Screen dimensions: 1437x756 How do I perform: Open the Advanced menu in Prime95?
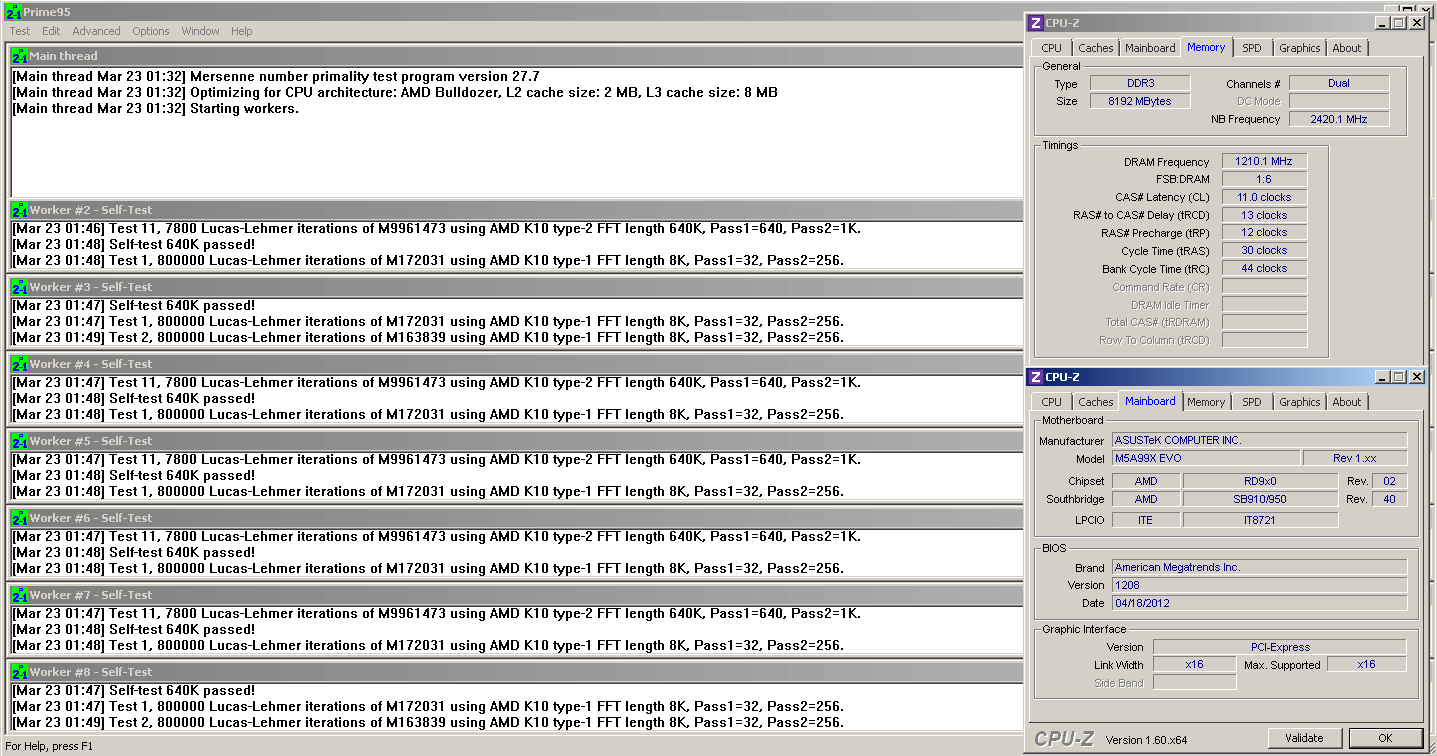click(x=96, y=31)
